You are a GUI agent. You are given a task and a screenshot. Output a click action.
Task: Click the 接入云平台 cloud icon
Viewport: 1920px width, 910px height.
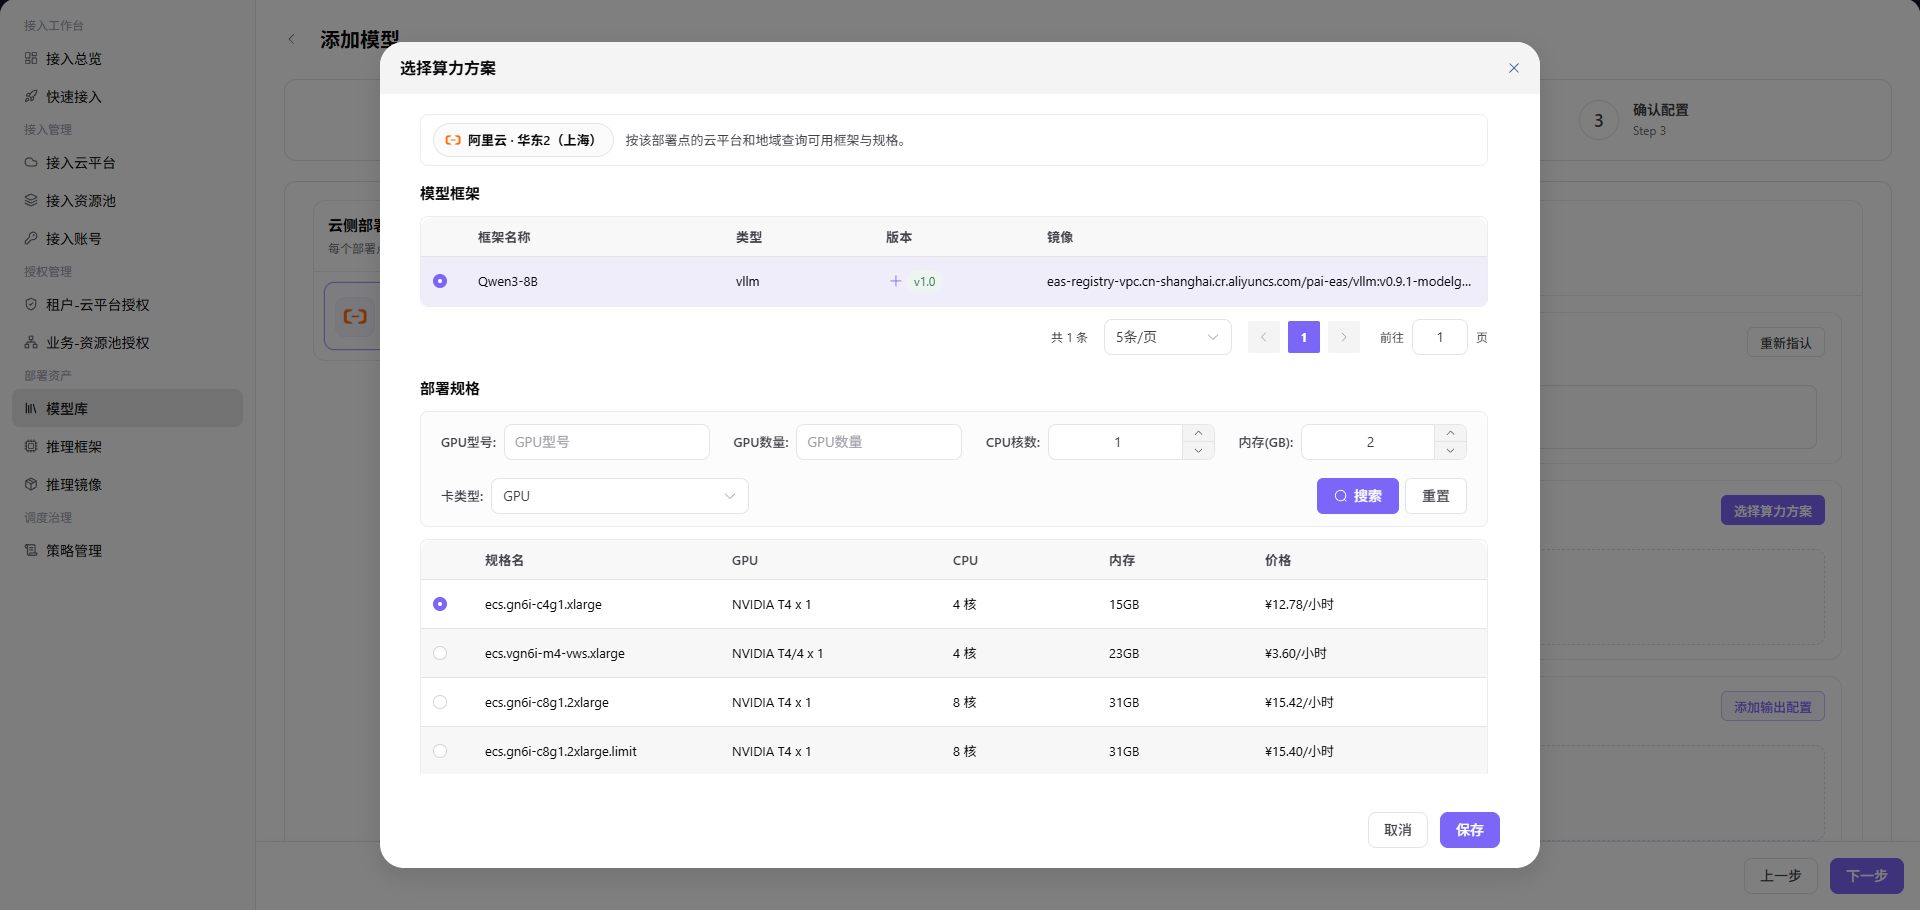pos(31,162)
